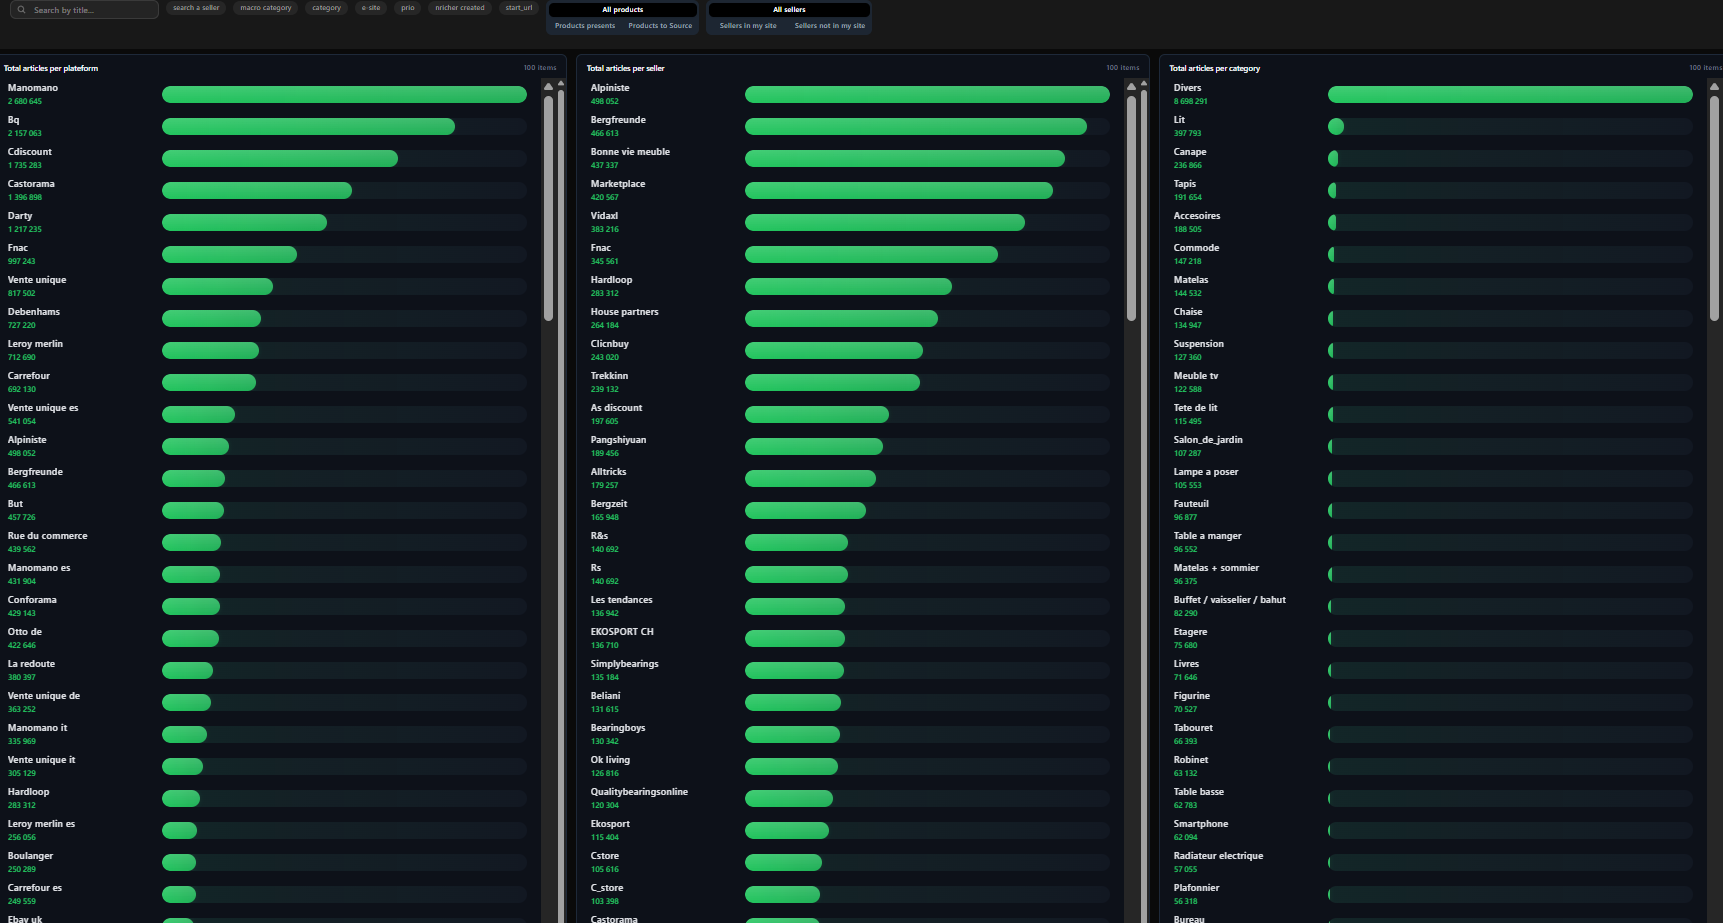Open the 'prio' filter chip
Screen dimensions: 1723x923
pyautogui.click(x=408, y=8)
